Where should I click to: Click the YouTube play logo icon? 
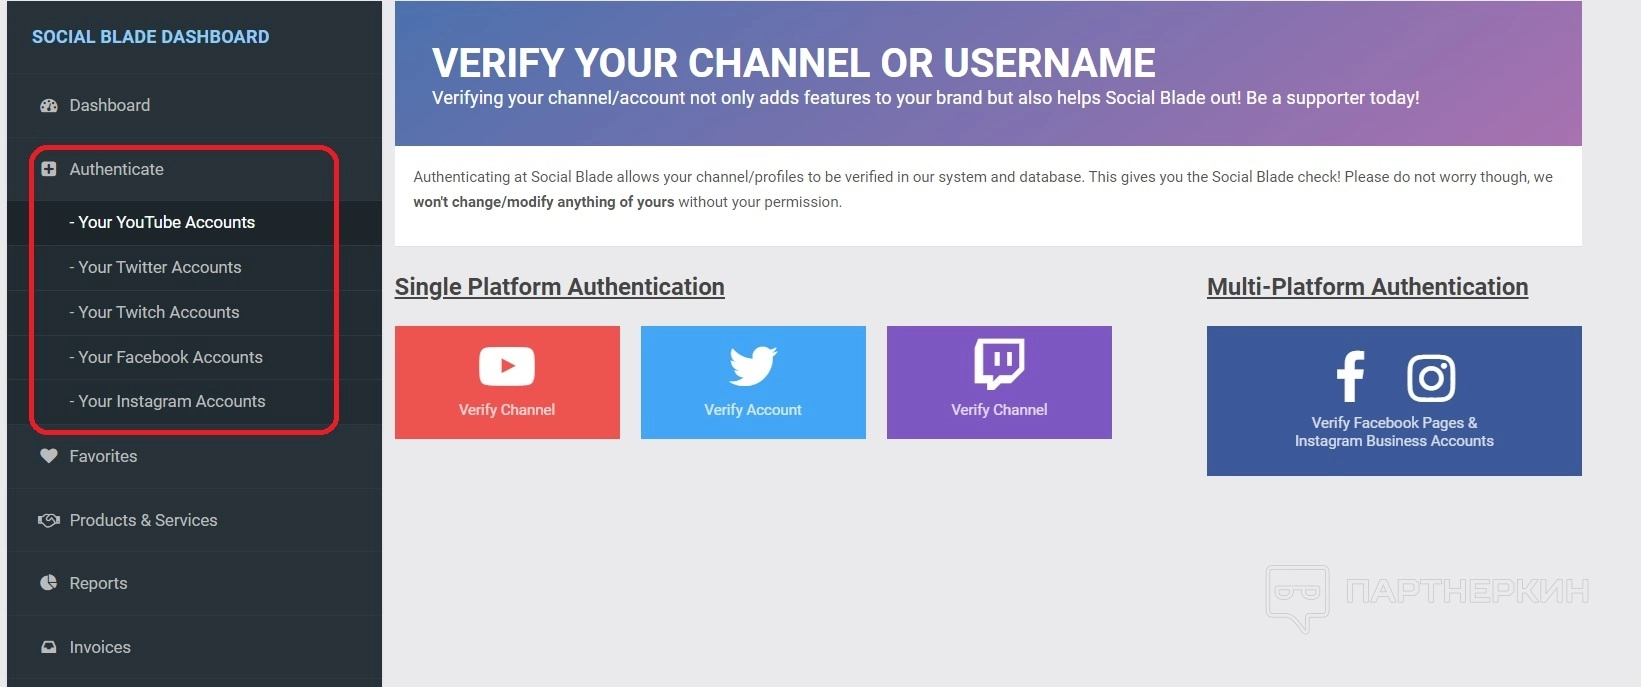tap(507, 366)
